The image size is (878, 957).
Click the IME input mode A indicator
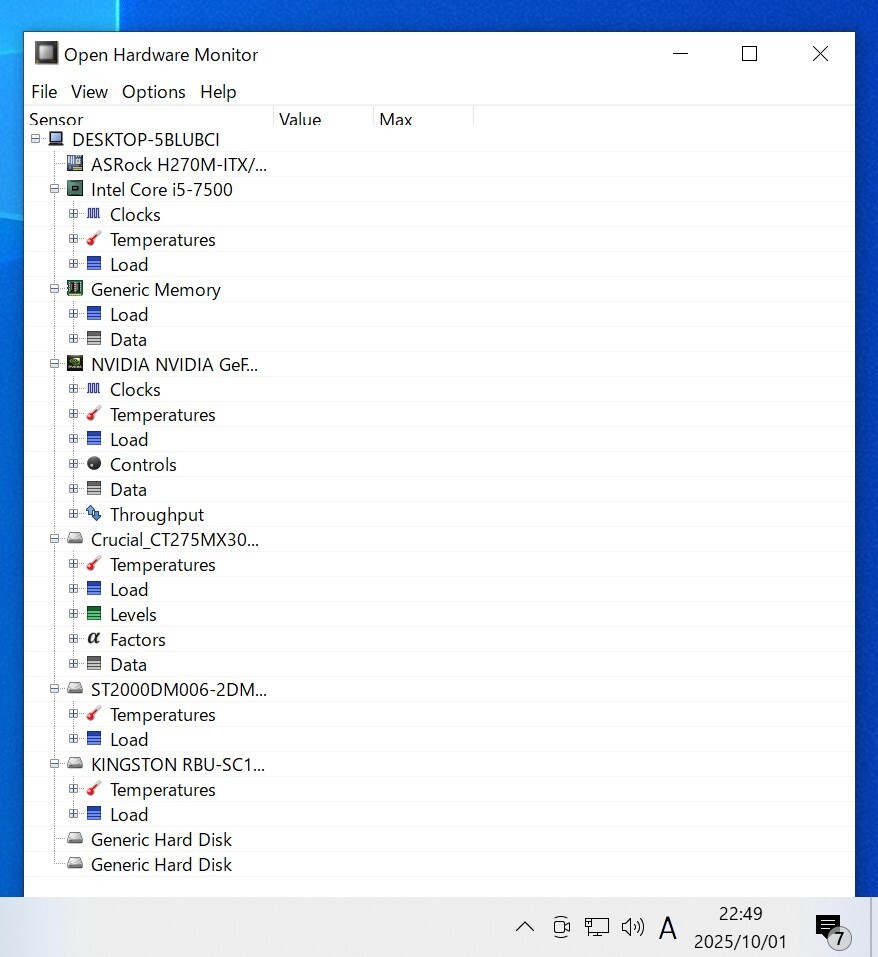pyautogui.click(x=667, y=928)
